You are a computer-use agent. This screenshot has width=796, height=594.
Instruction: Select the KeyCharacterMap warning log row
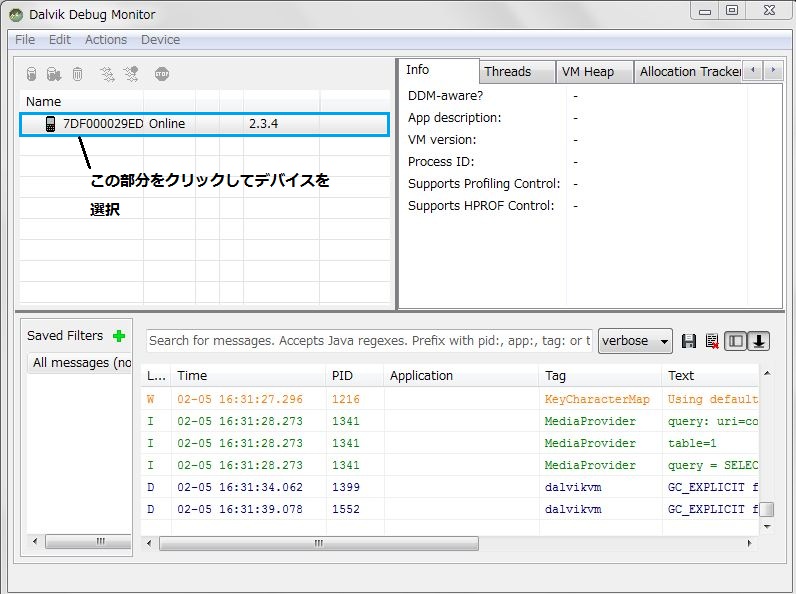click(x=450, y=399)
